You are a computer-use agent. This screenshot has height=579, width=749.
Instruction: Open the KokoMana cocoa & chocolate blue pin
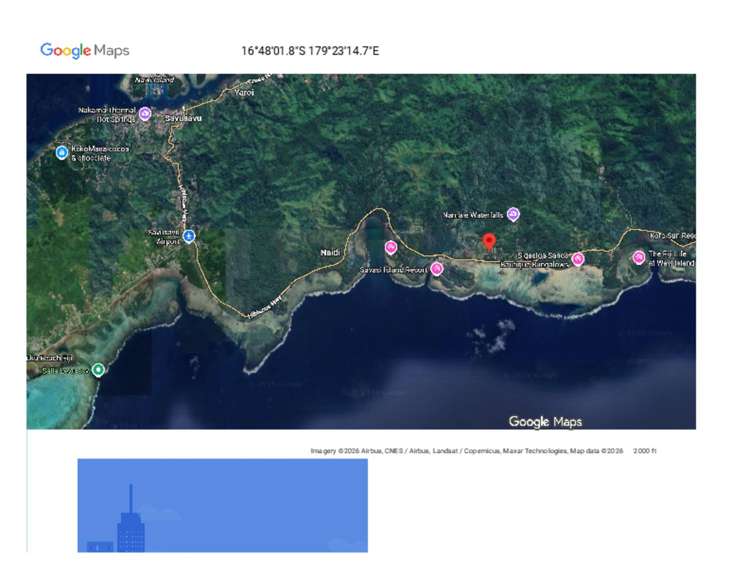(x=62, y=152)
